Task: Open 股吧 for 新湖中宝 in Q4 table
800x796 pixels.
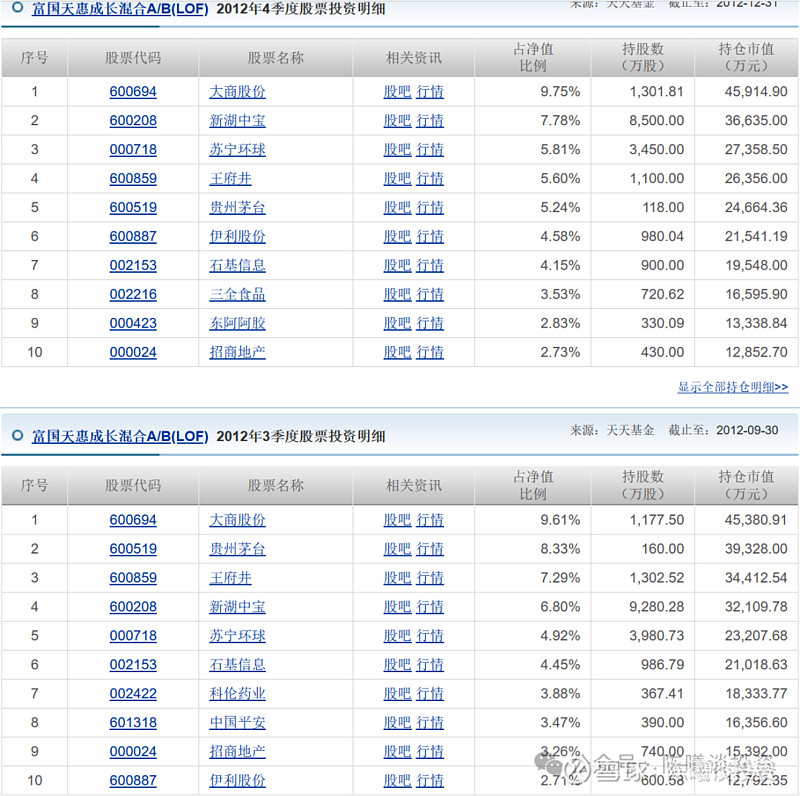Action: 397,121
